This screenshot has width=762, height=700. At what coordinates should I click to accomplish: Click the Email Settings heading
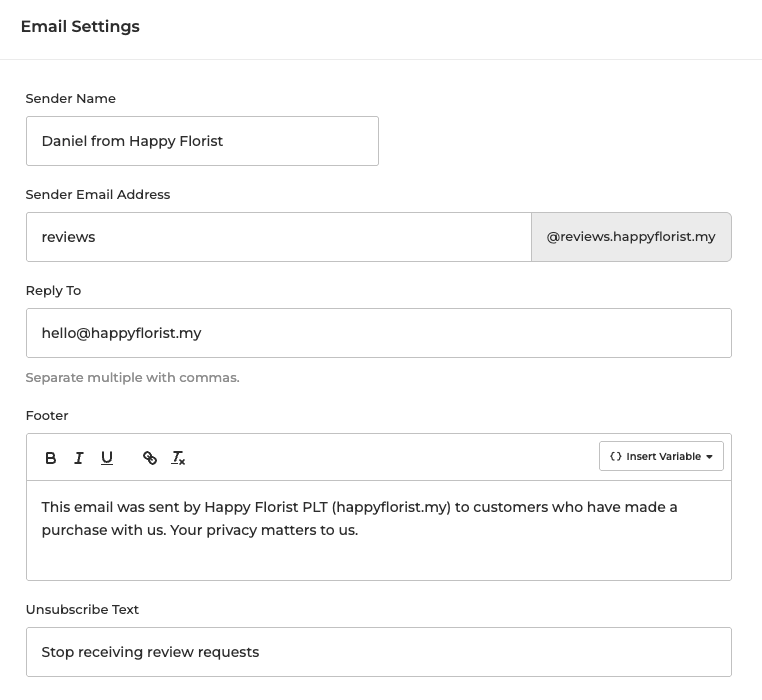(x=80, y=27)
